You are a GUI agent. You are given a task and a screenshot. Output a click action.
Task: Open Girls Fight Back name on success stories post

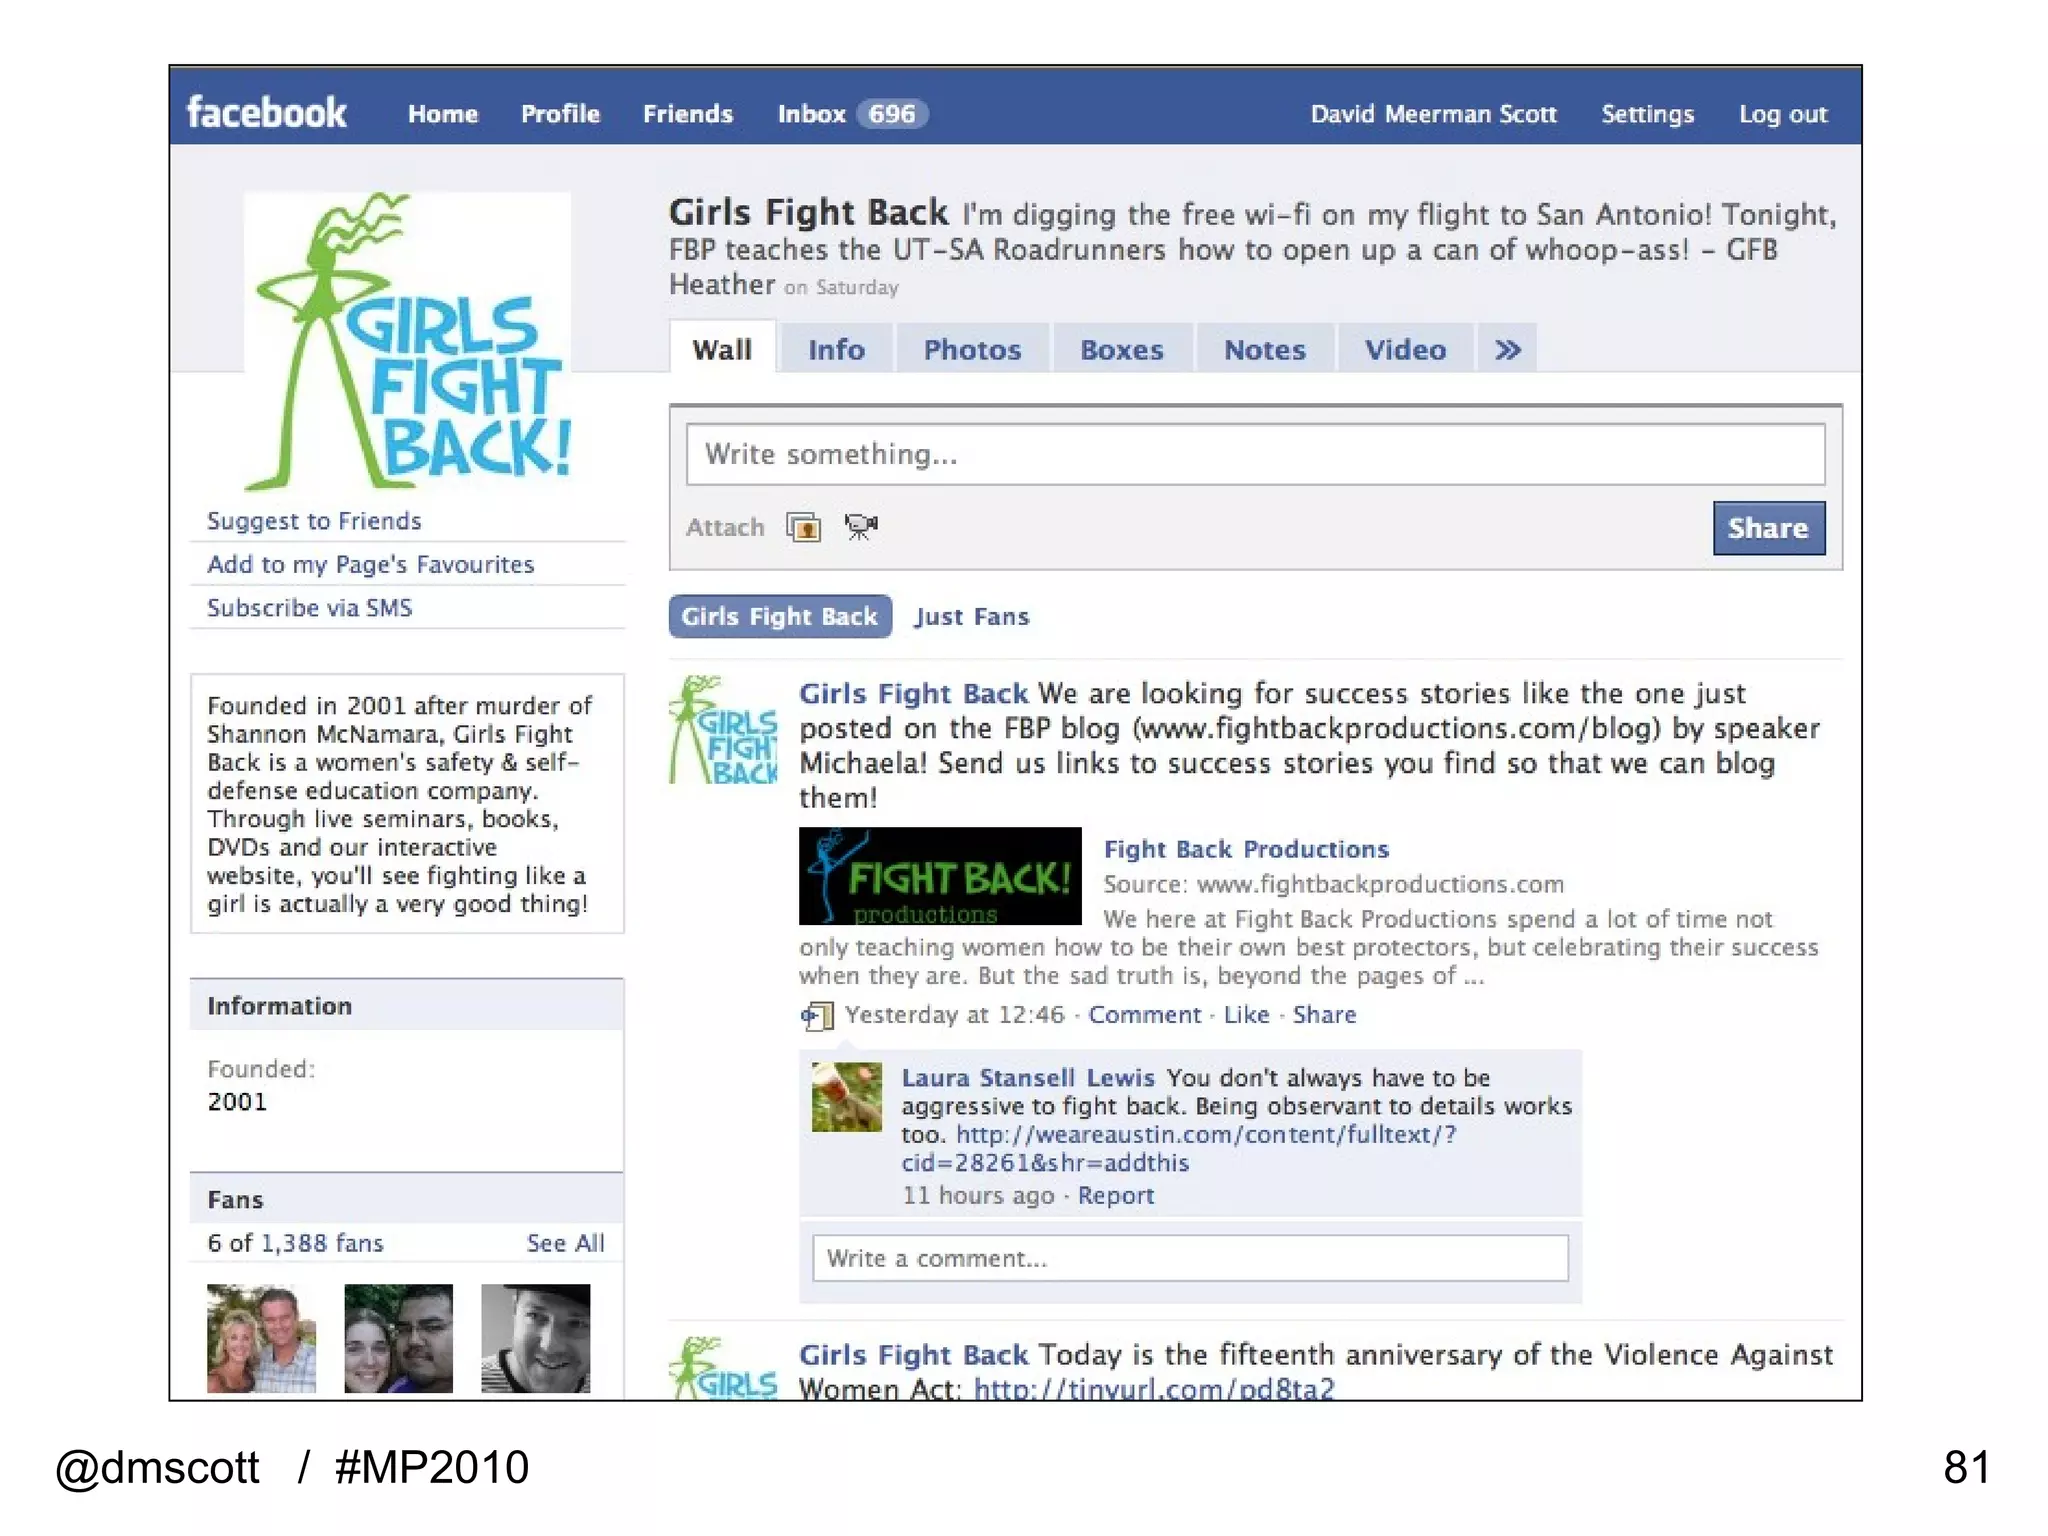pyautogui.click(x=913, y=693)
